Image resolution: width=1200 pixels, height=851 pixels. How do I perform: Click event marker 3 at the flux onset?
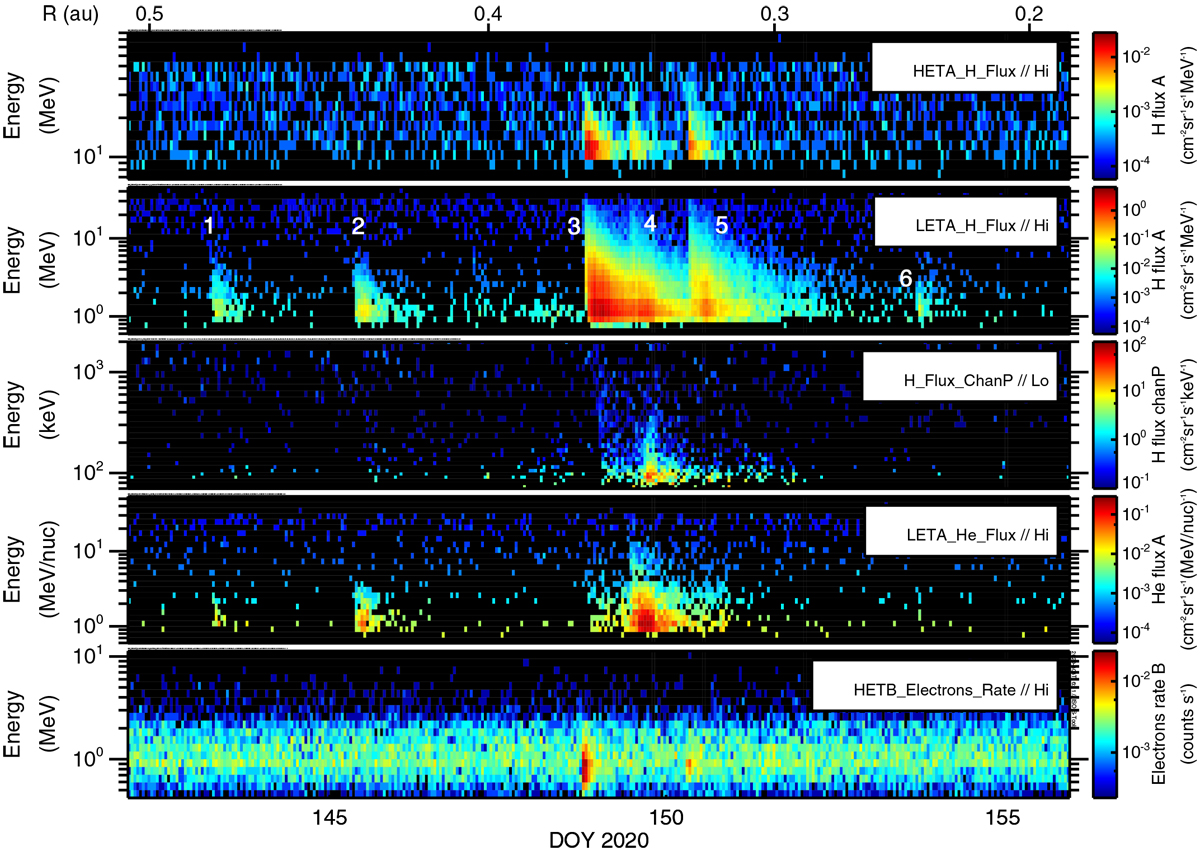tap(574, 226)
